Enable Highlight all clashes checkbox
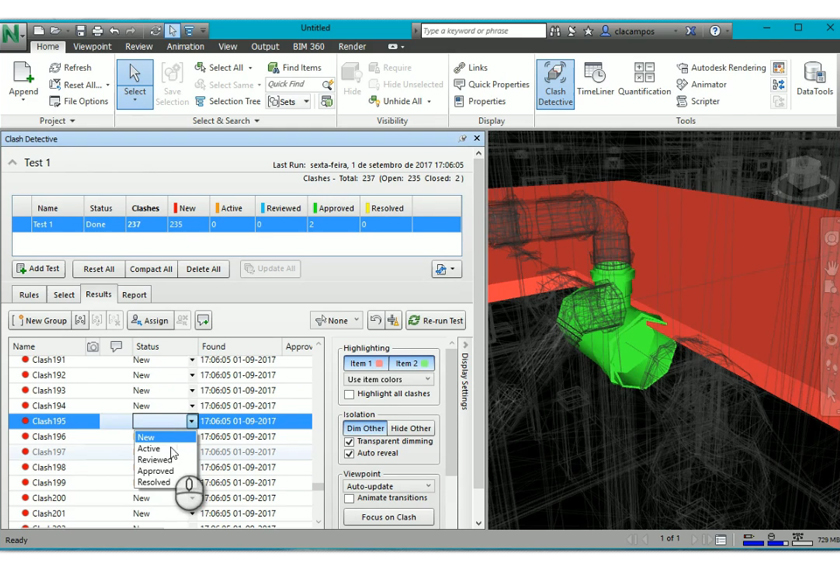This screenshot has width=840, height=570. click(350, 394)
